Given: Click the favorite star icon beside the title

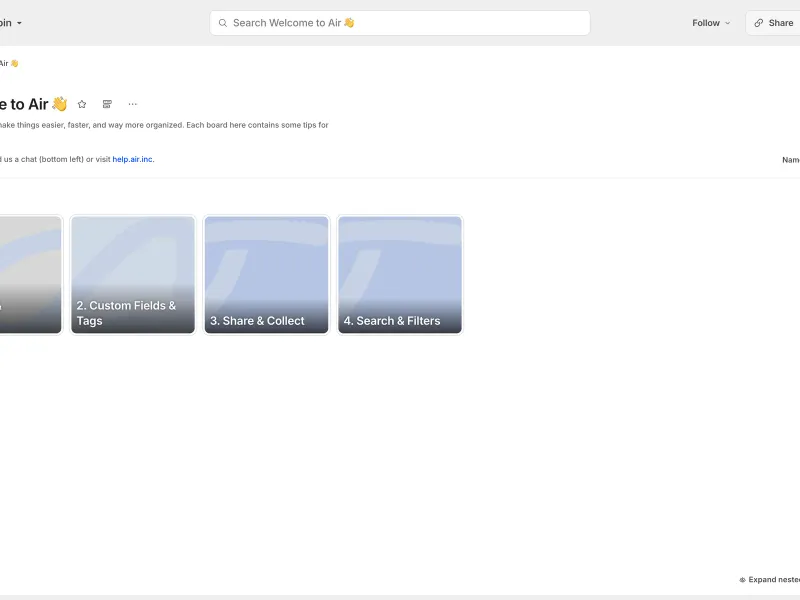Looking at the screenshot, I should (82, 104).
